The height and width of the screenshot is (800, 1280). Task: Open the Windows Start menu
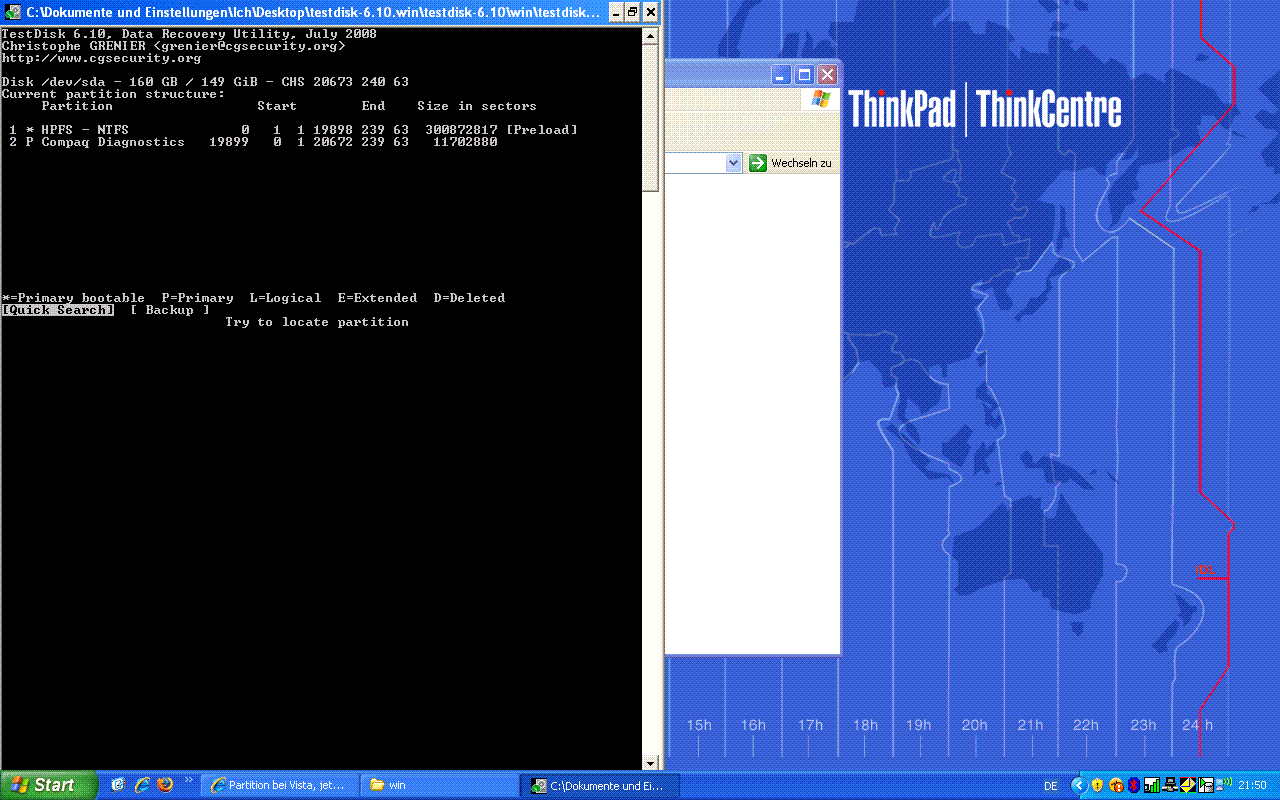pyautogui.click(x=49, y=785)
